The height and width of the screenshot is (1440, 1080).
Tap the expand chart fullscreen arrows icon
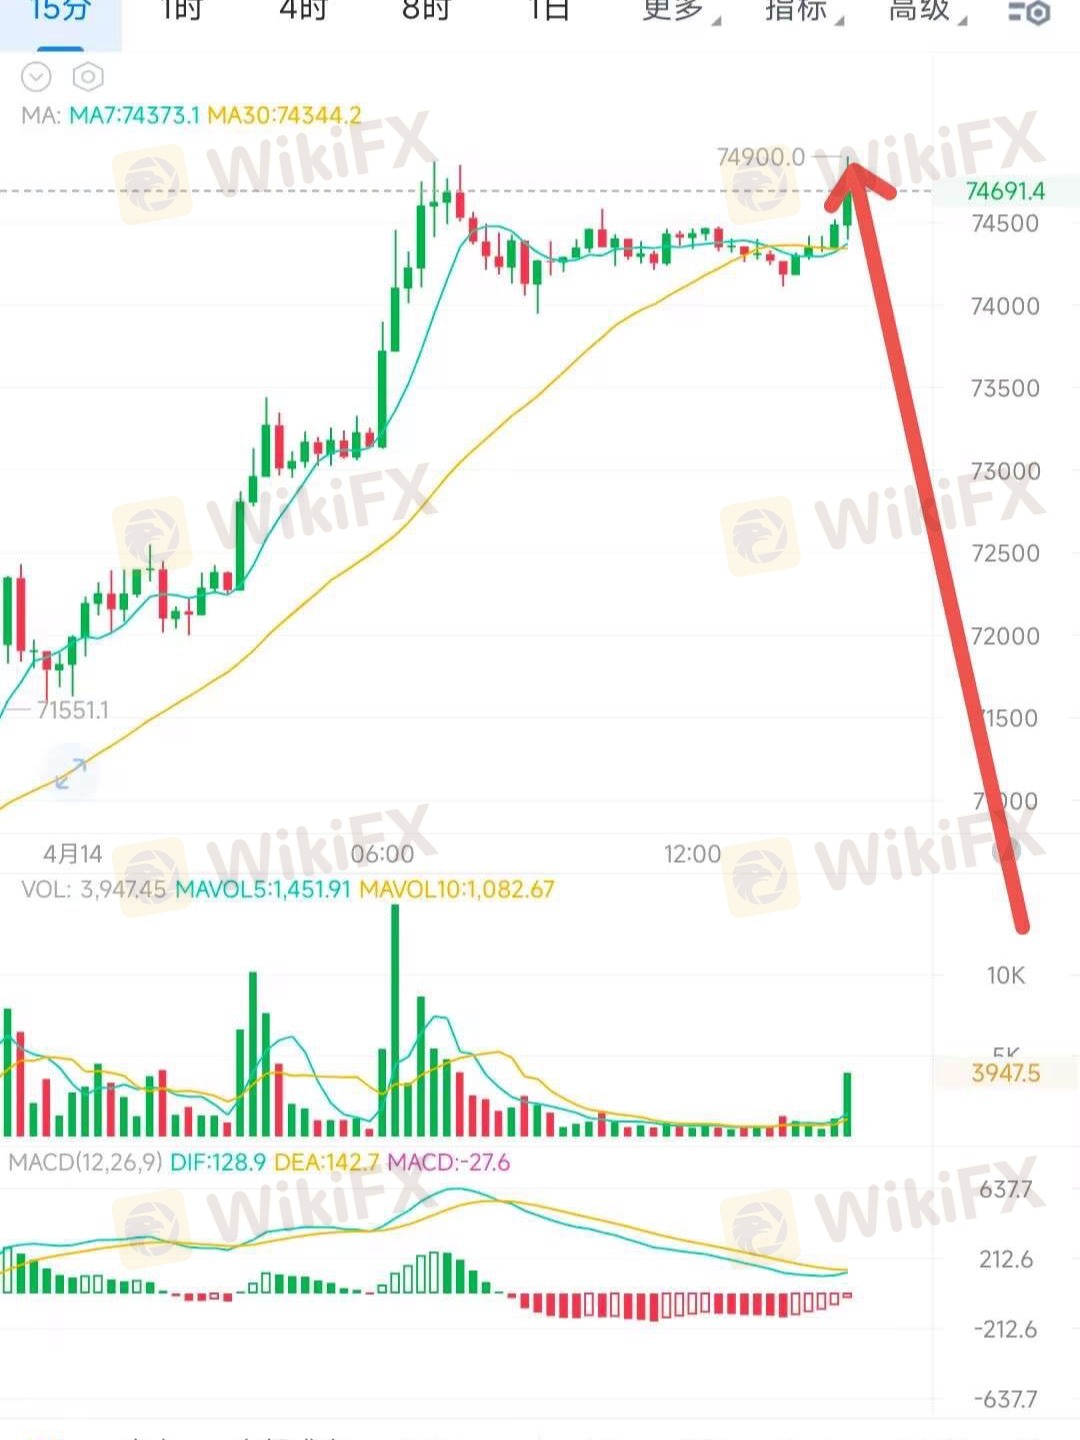click(x=70, y=772)
